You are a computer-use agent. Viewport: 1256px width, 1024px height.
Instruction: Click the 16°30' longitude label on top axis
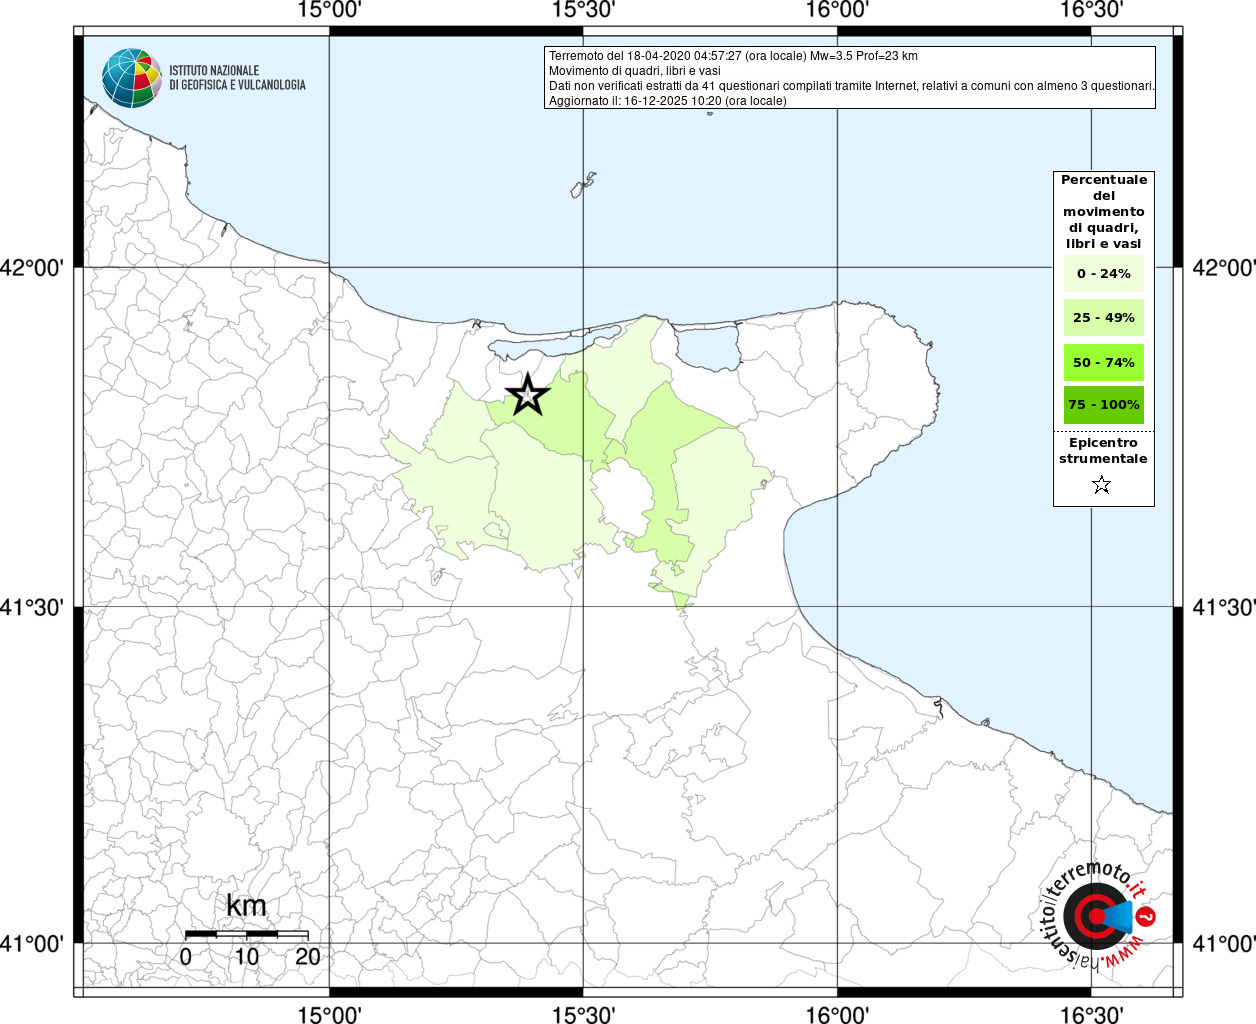(x=1091, y=10)
